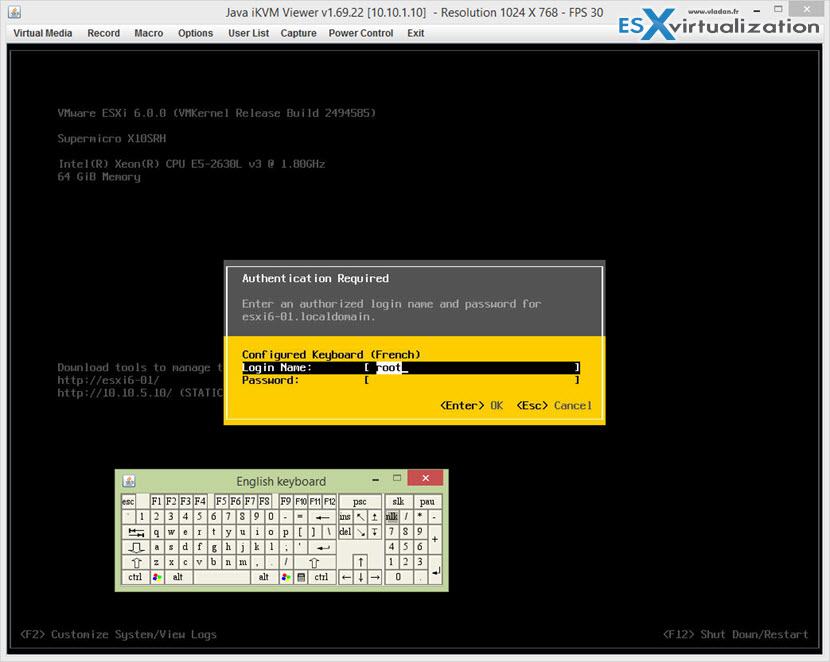Open the Options menu
Viewport: 830px width, 662px height.
(x=195, y=33)
